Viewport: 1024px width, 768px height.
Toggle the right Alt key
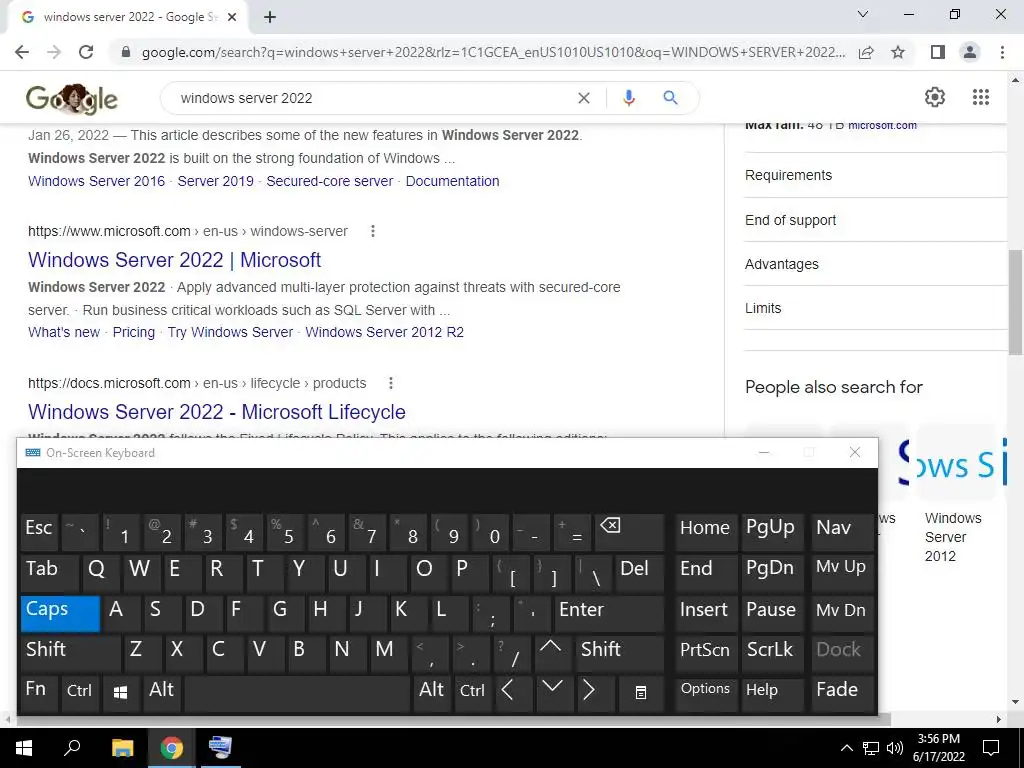click(x=433, y=692)
